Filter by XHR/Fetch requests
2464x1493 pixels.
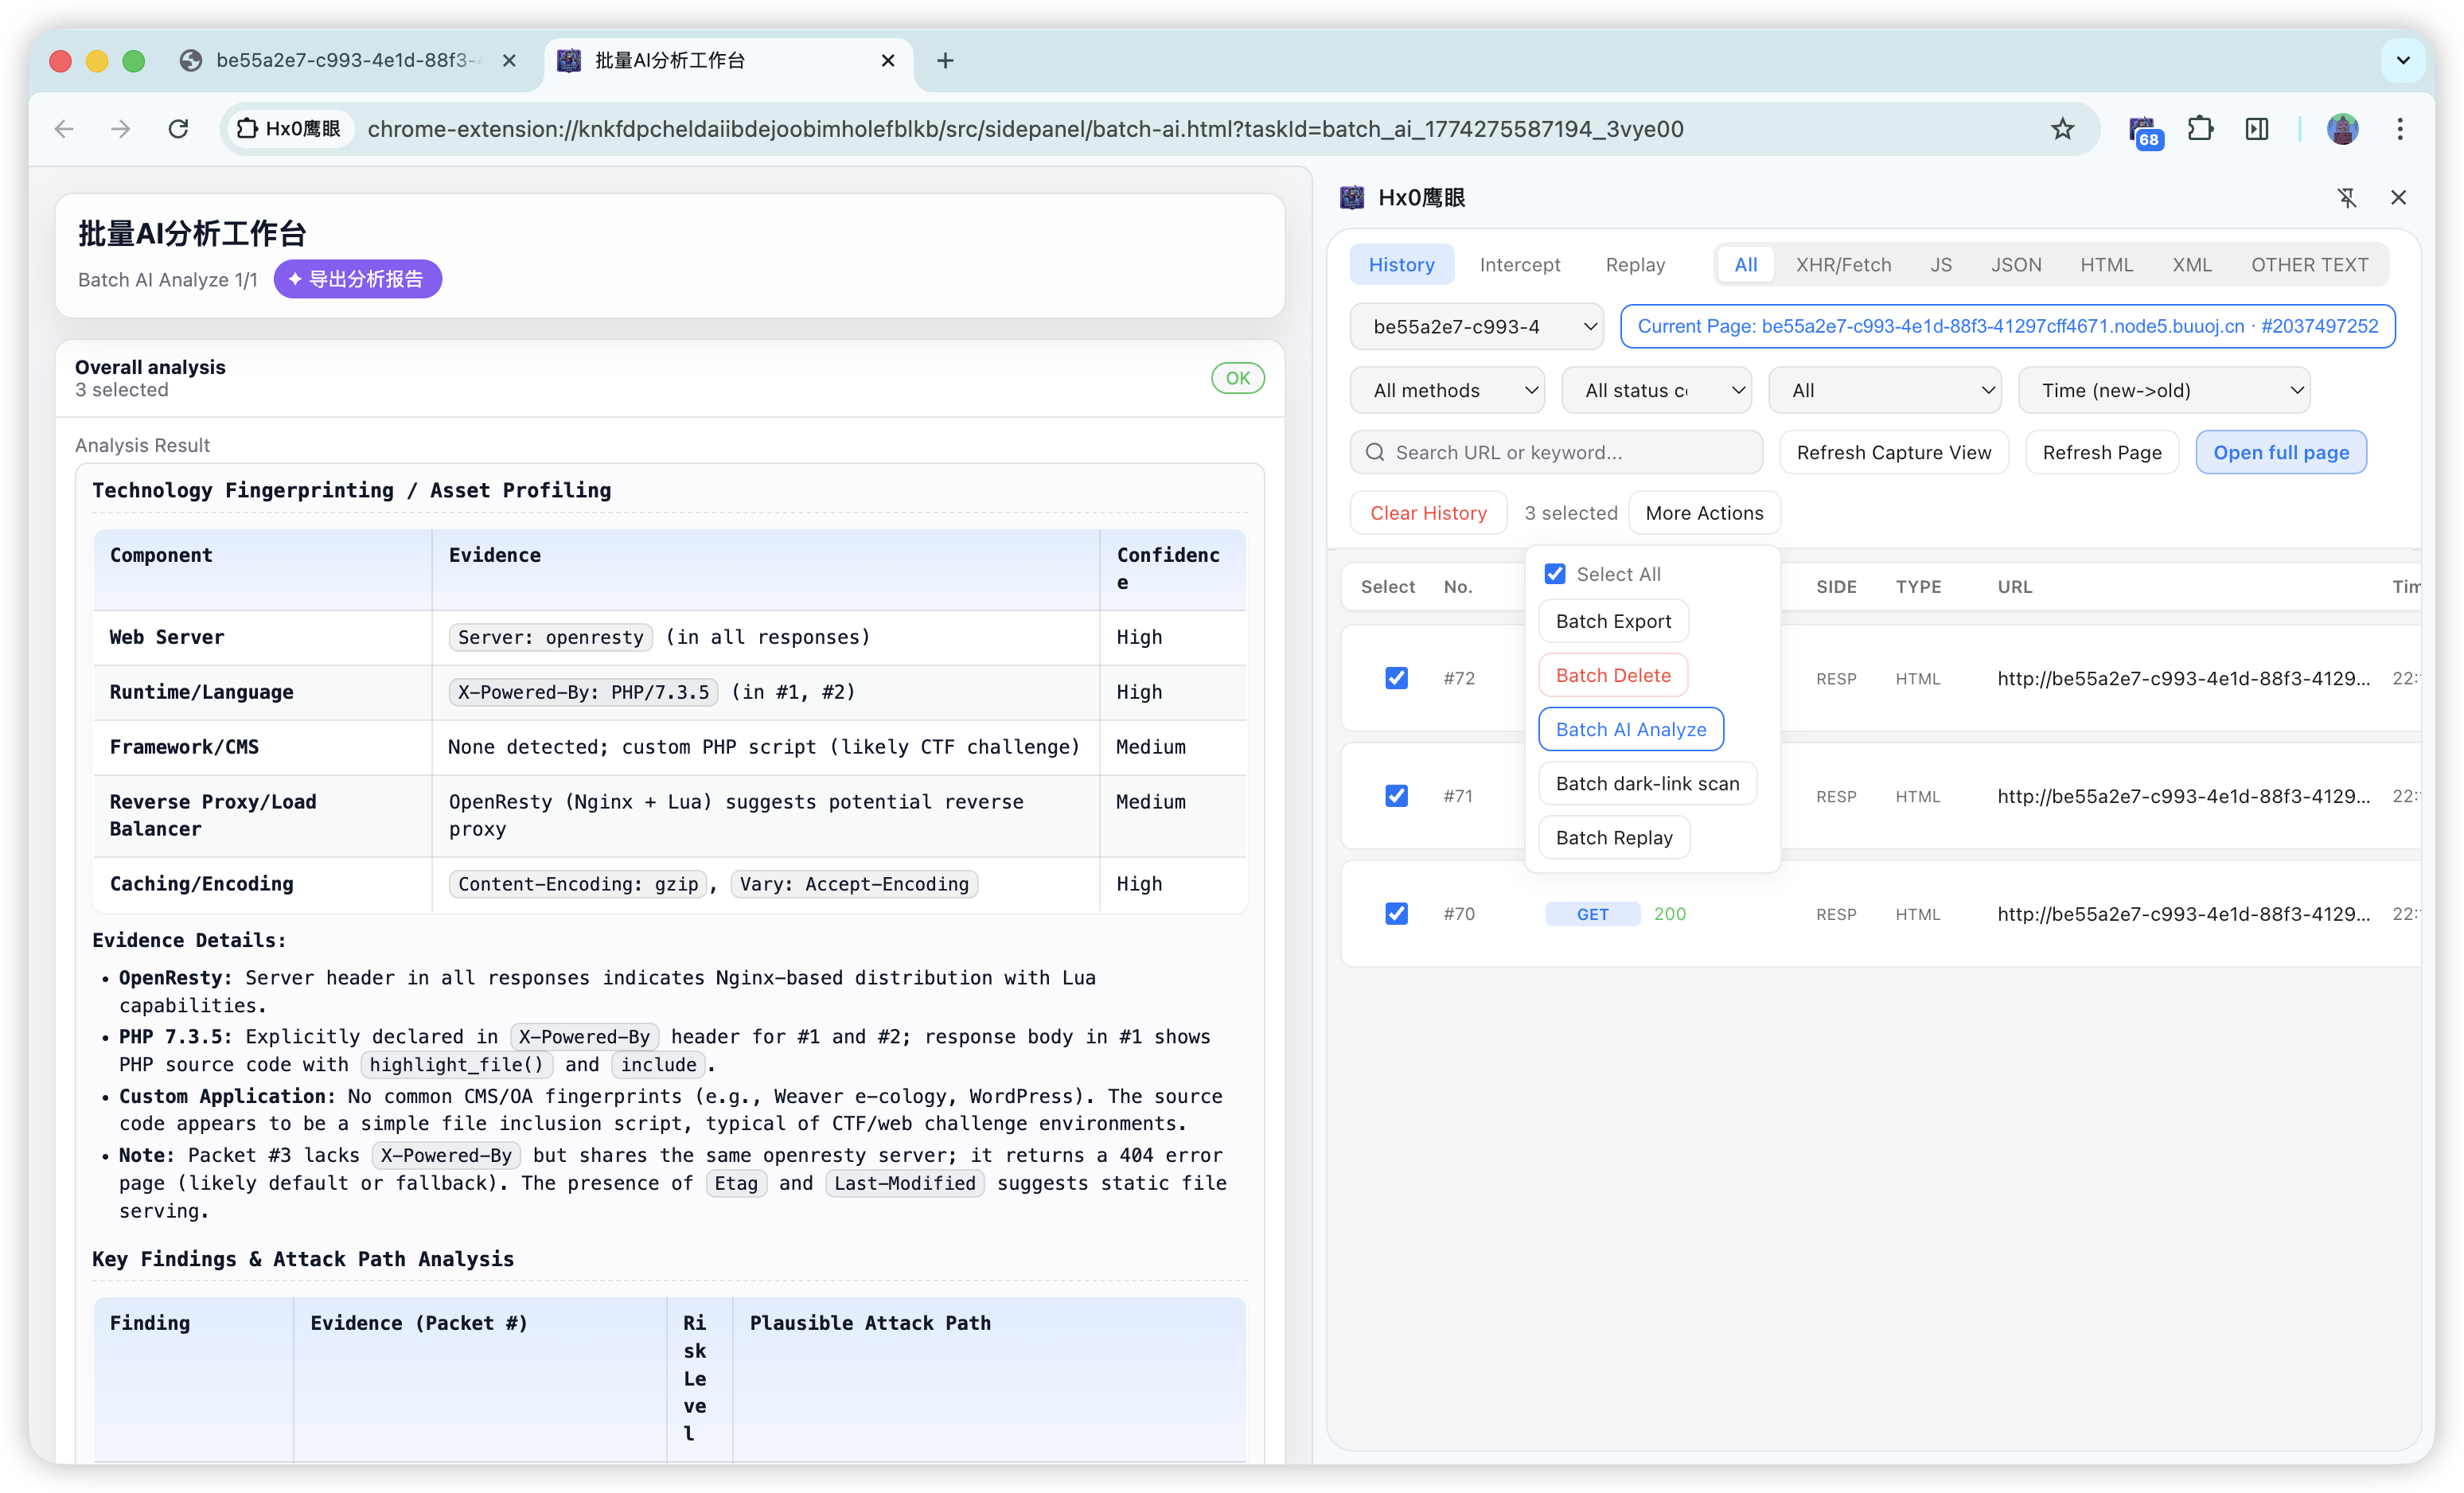tap(1843, 265)
